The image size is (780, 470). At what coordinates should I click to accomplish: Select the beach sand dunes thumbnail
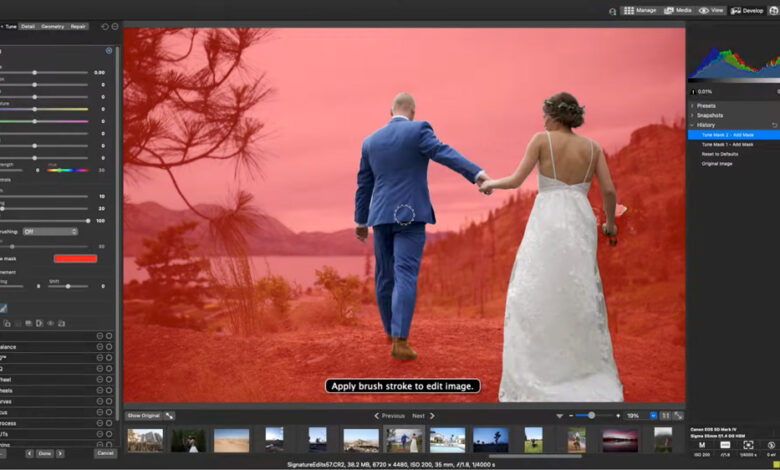click(231, 440)
